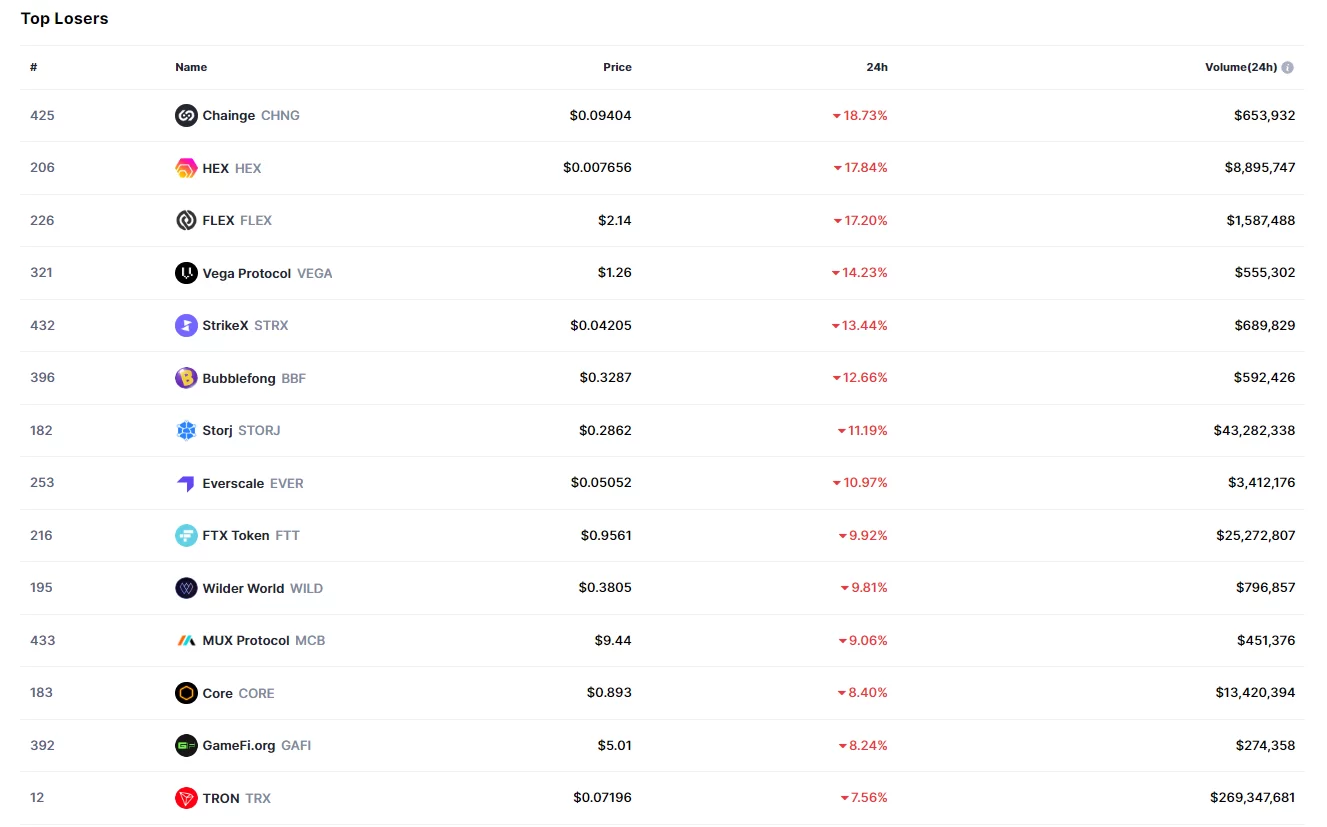This screenshot has height=827, width=1327.
Task: Sort by the Name column header
Action: 191,67
